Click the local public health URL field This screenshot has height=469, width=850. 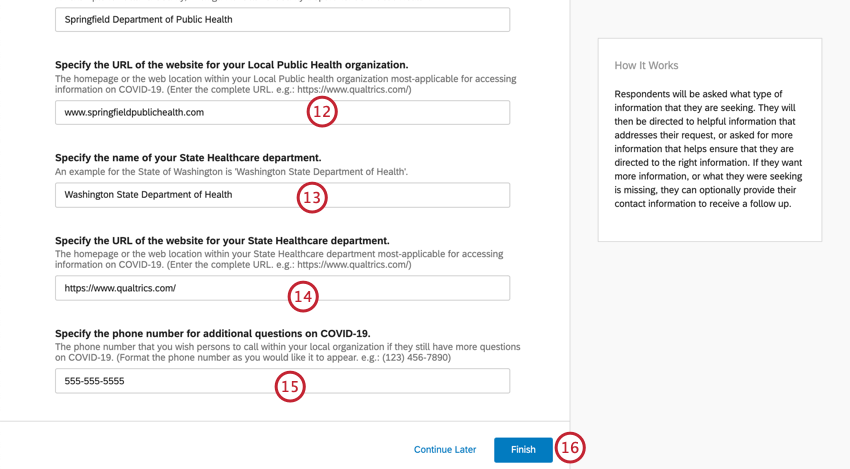[x=282, y=112]
